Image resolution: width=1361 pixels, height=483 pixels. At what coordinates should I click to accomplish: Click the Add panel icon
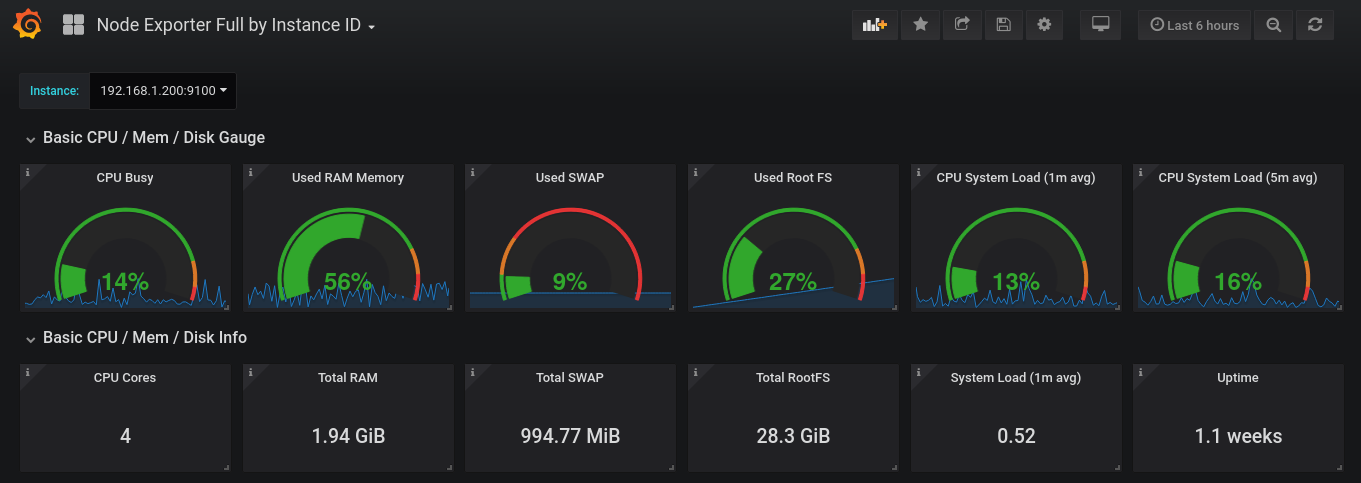(875, 25)
